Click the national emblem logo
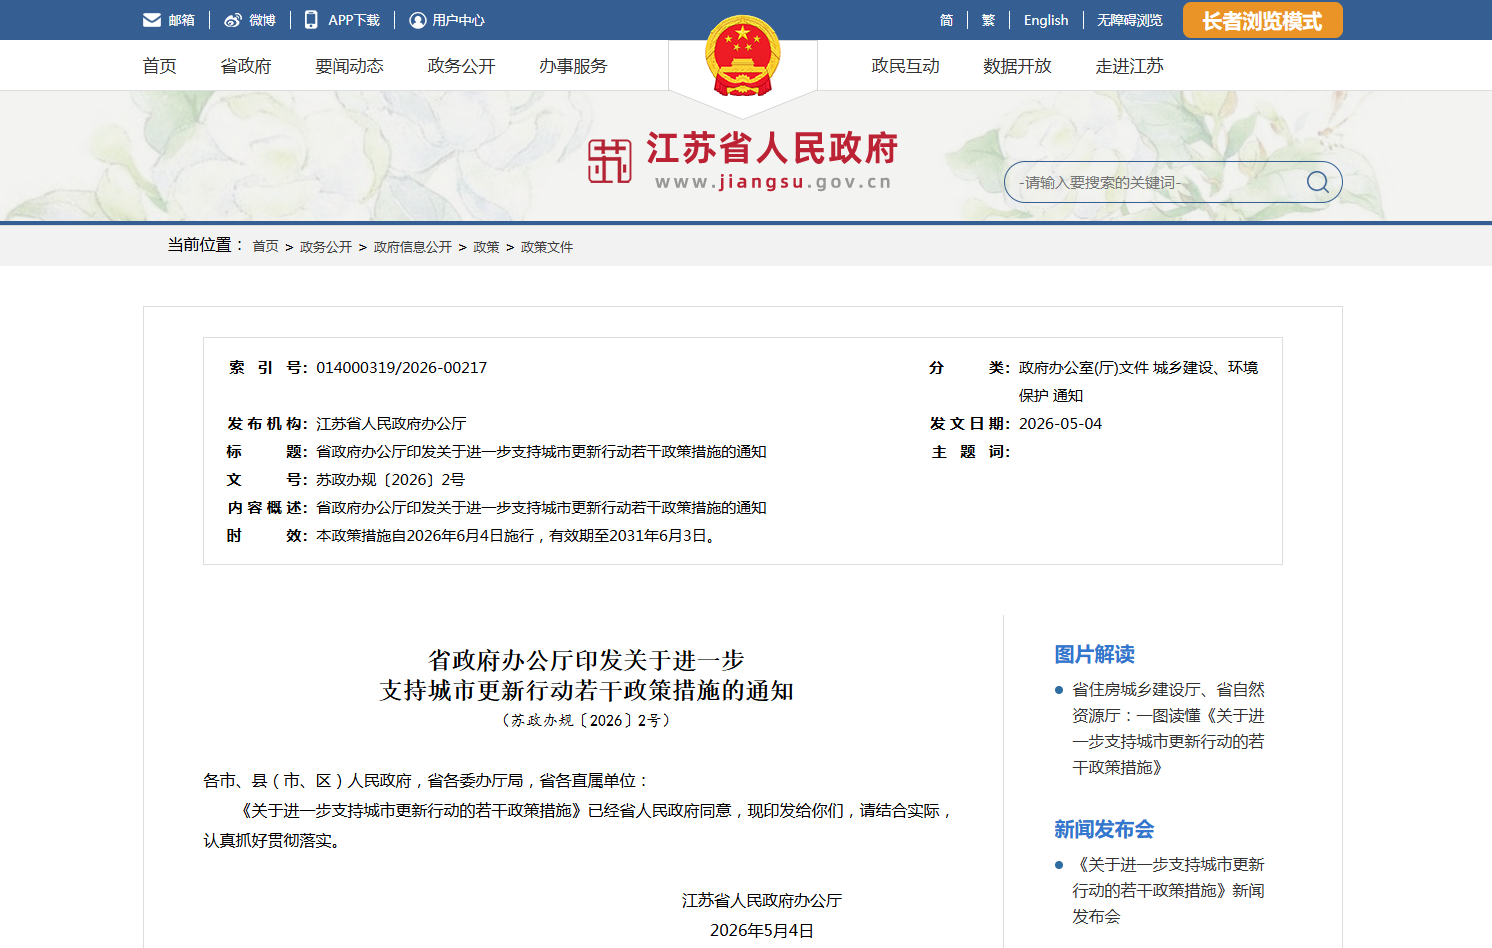 pyautogui.click(x=742, y=56)
